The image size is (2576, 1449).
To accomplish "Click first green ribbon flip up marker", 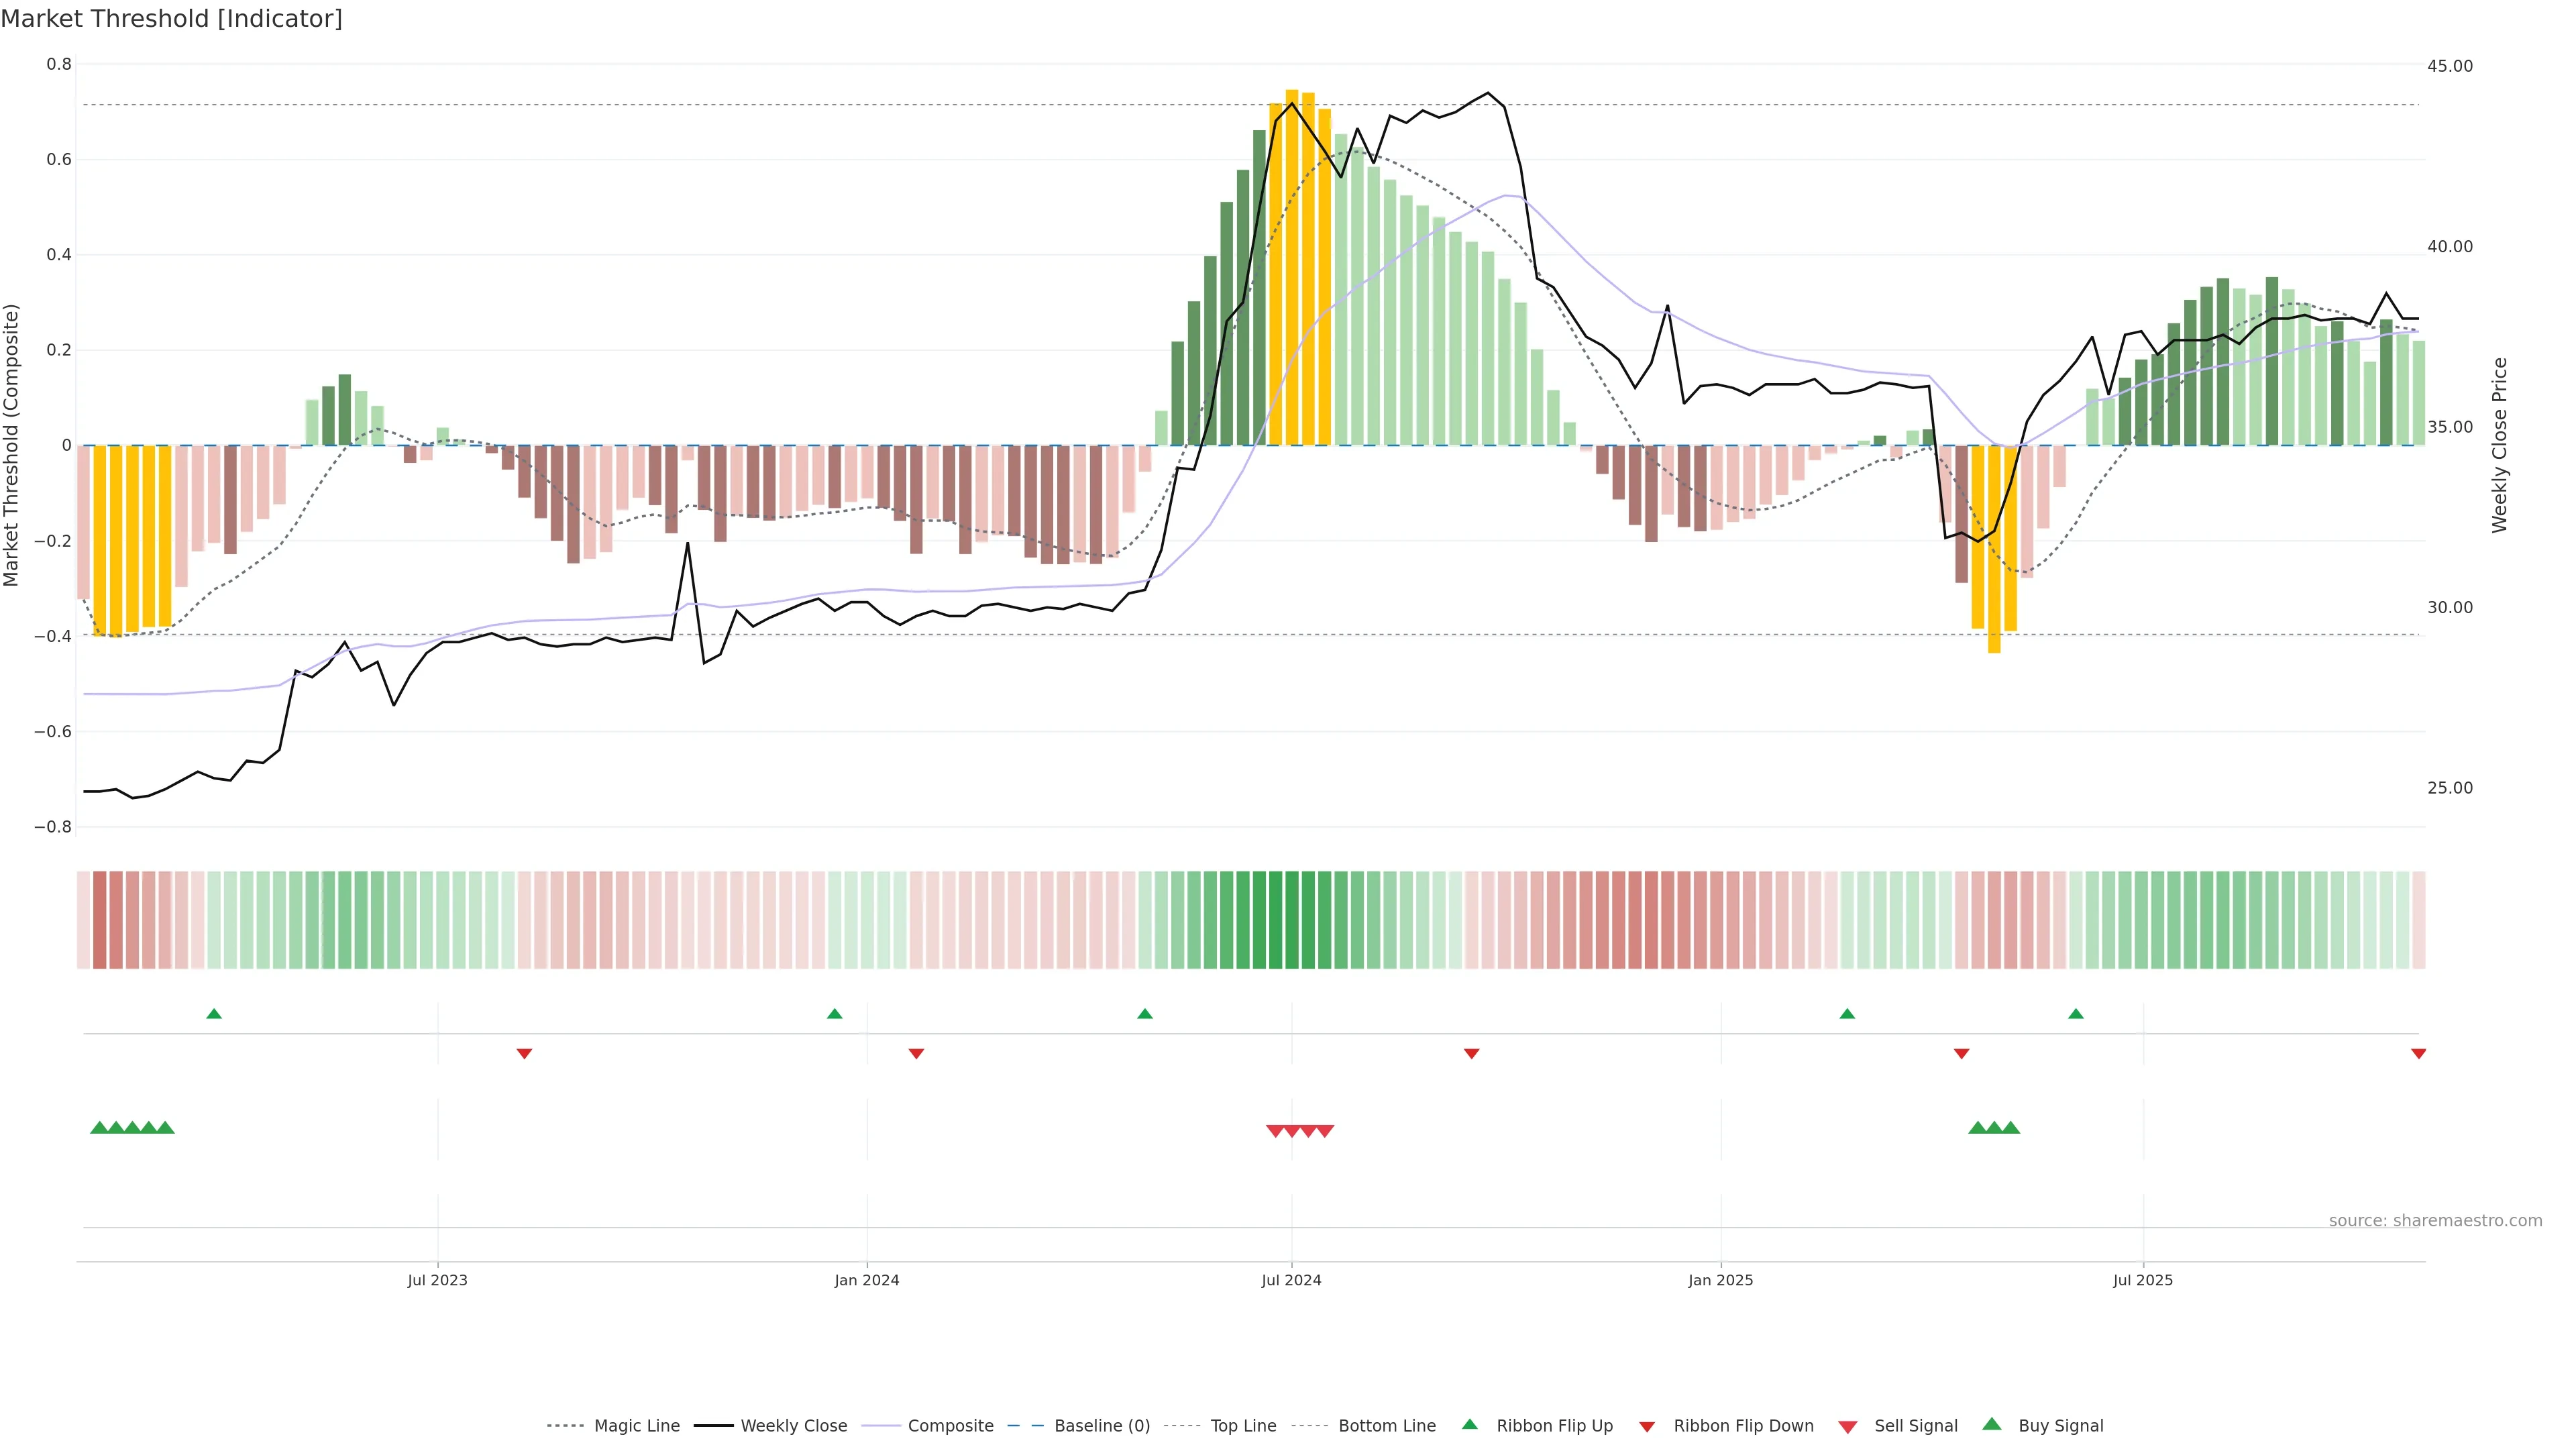I will pyautogui.click(x=214, y=1014).
